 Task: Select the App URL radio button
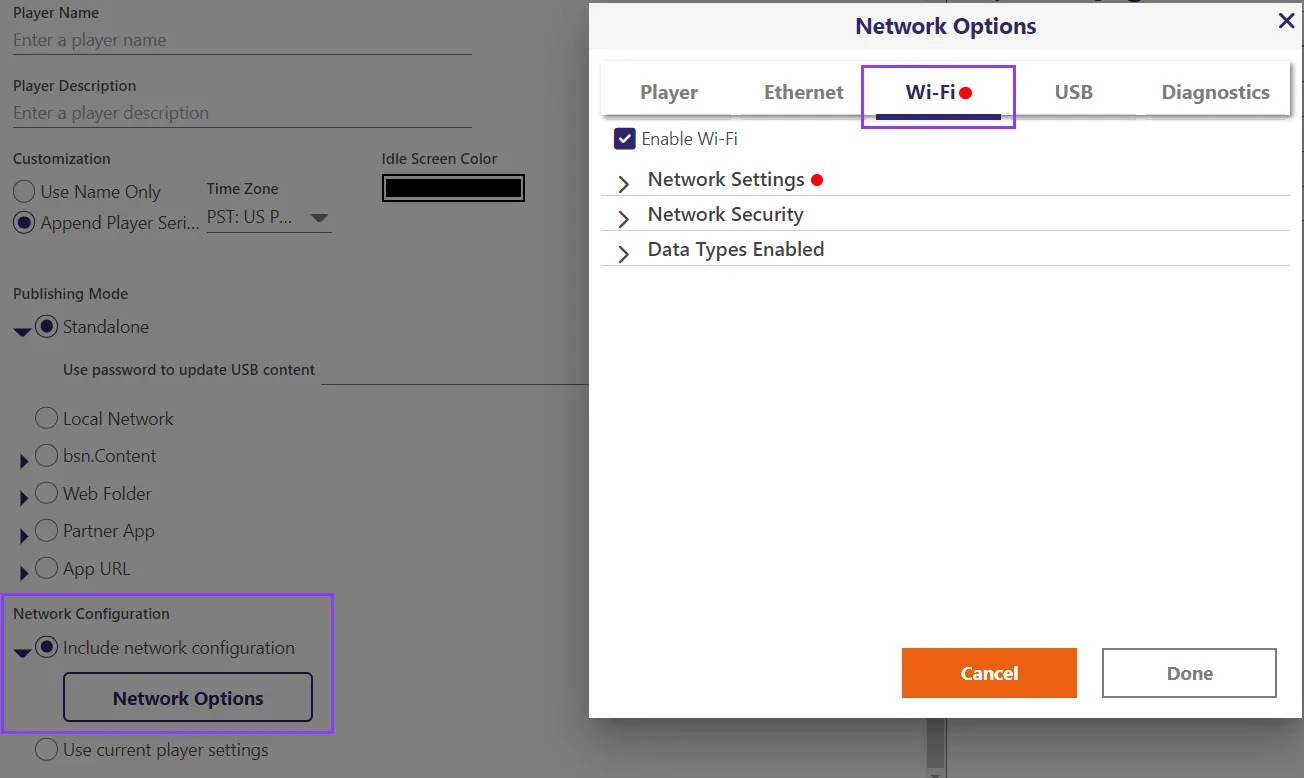point(46,568)
